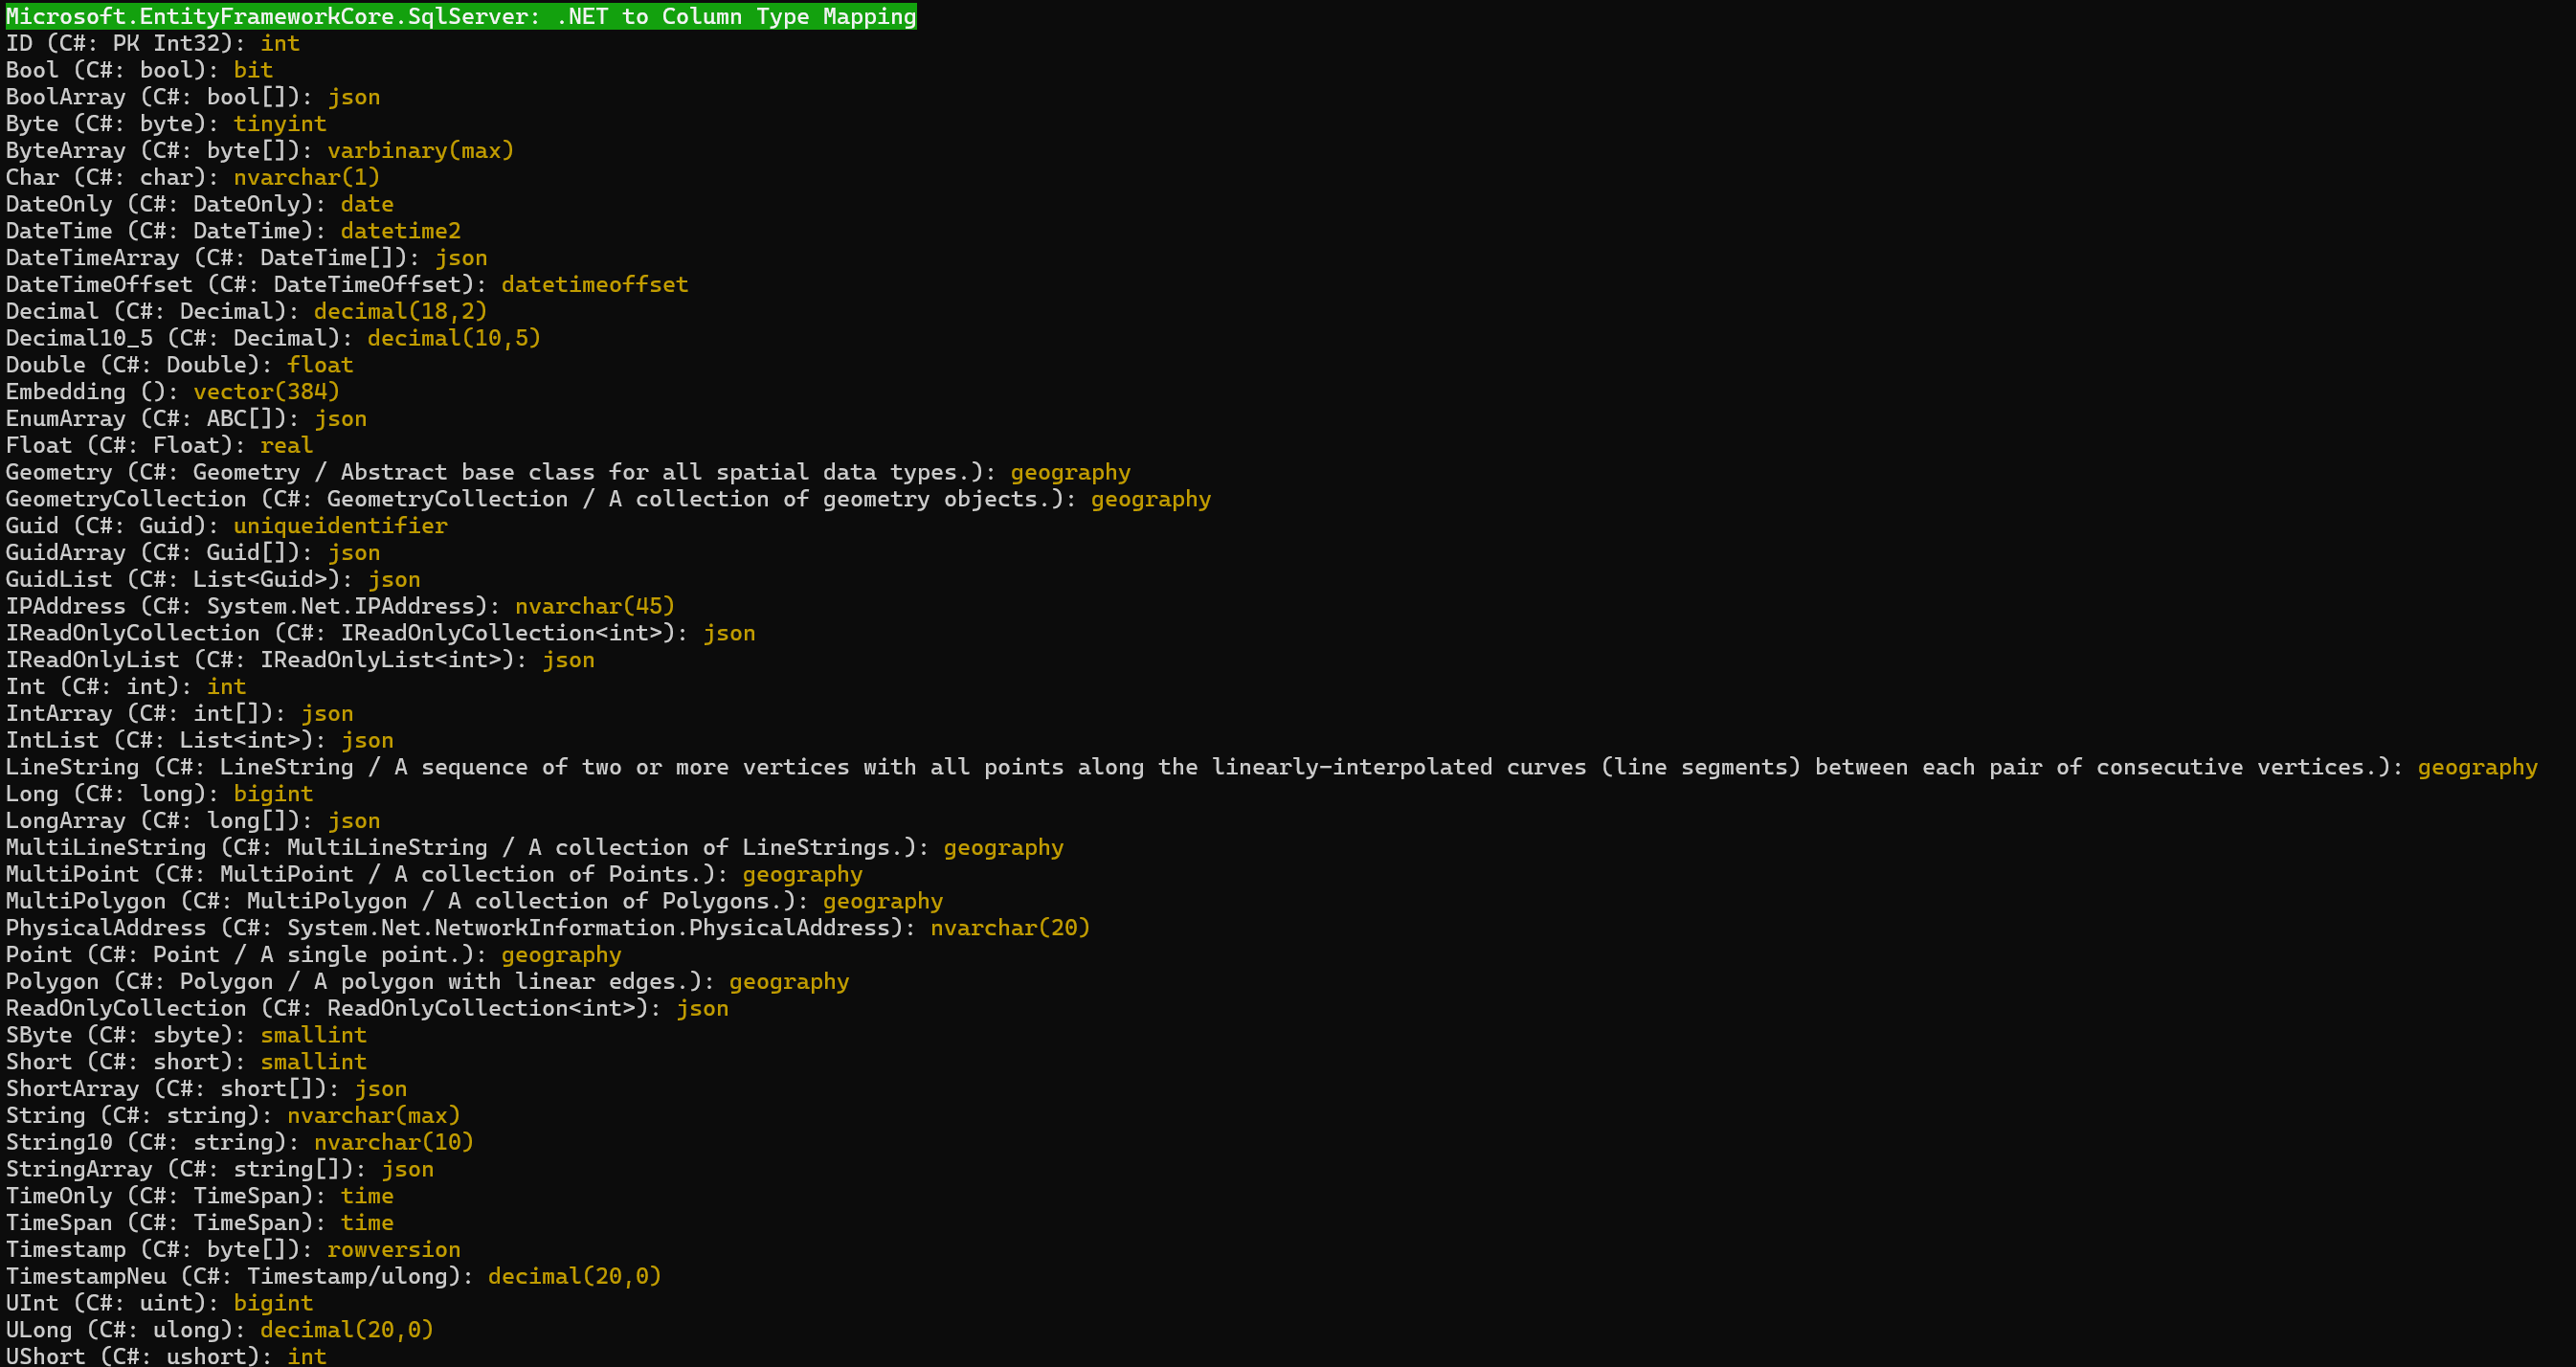The width and height of the screenshot is (2576, 1367).
Task: Click 'nvarchar(20)' on the PhysicalAddress line
Action: [1009, 927]
